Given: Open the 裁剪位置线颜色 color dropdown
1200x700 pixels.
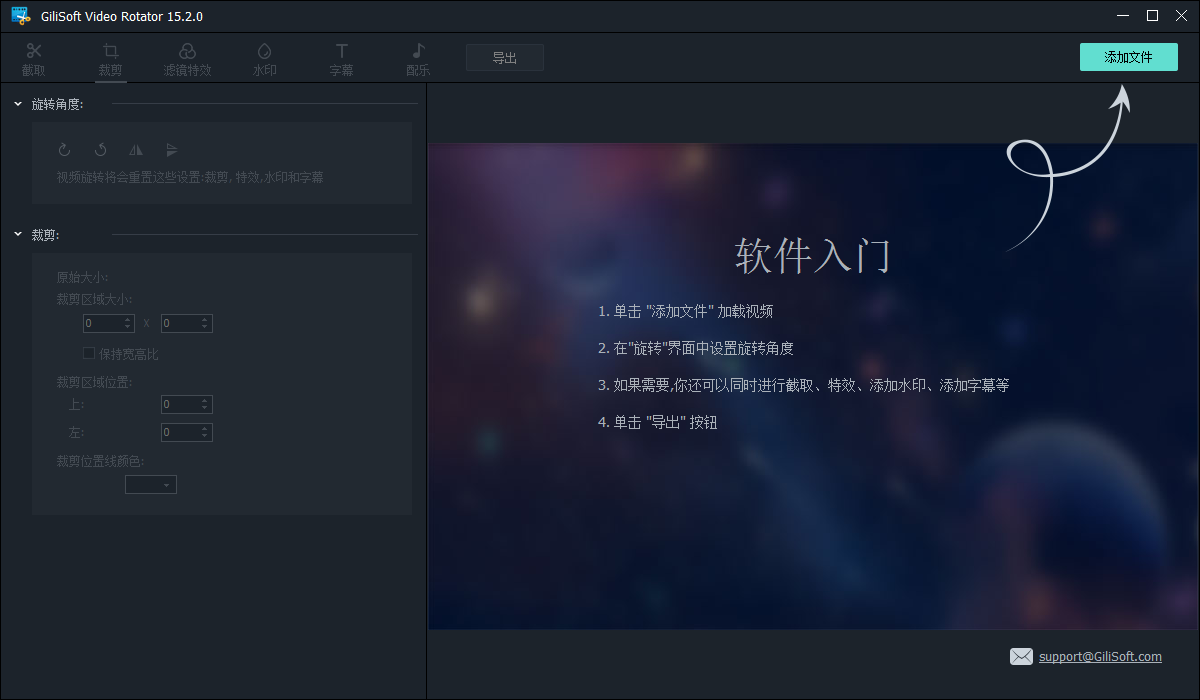Looking at the screenshot, I should click(151, 484).
